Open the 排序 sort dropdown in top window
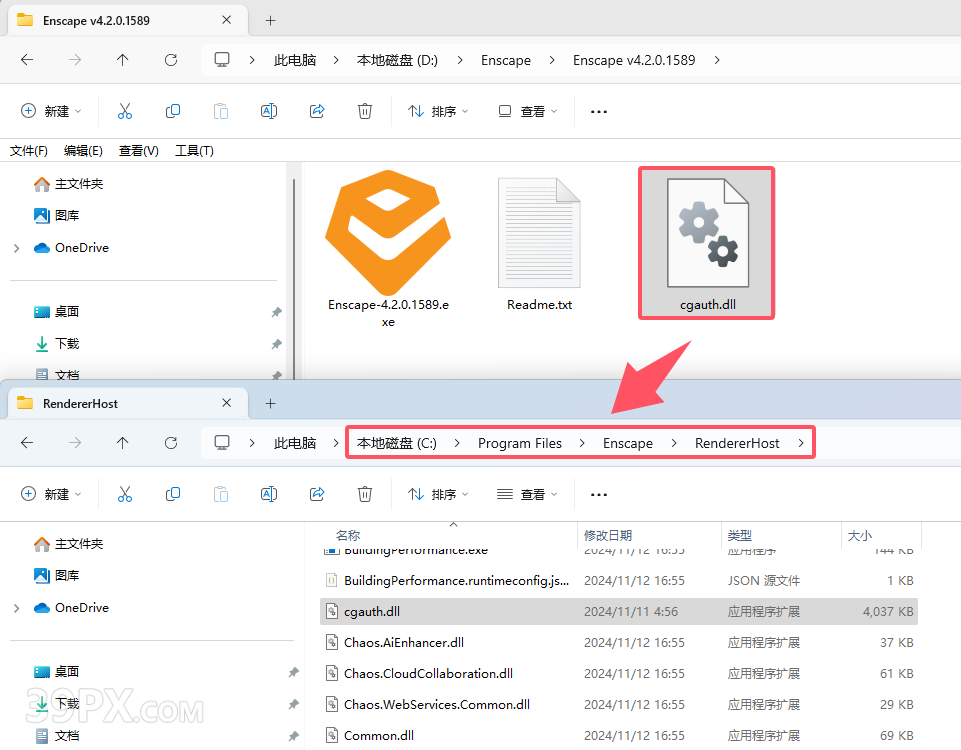The width and height of the screenshot is (961, 750). pos(438,111)
